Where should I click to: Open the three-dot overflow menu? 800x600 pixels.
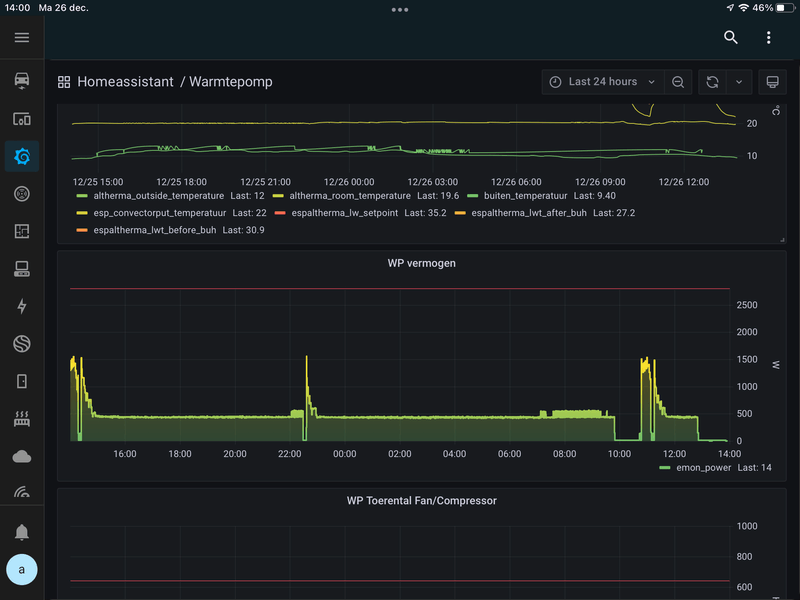click(768, 37)
